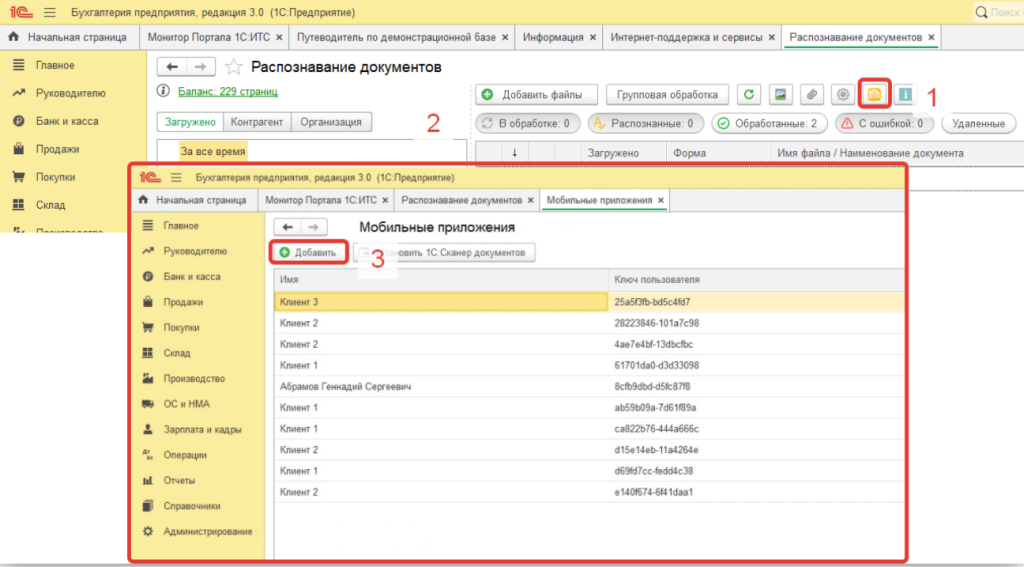Open Справочники in front window sidebar

coord(191,506)
